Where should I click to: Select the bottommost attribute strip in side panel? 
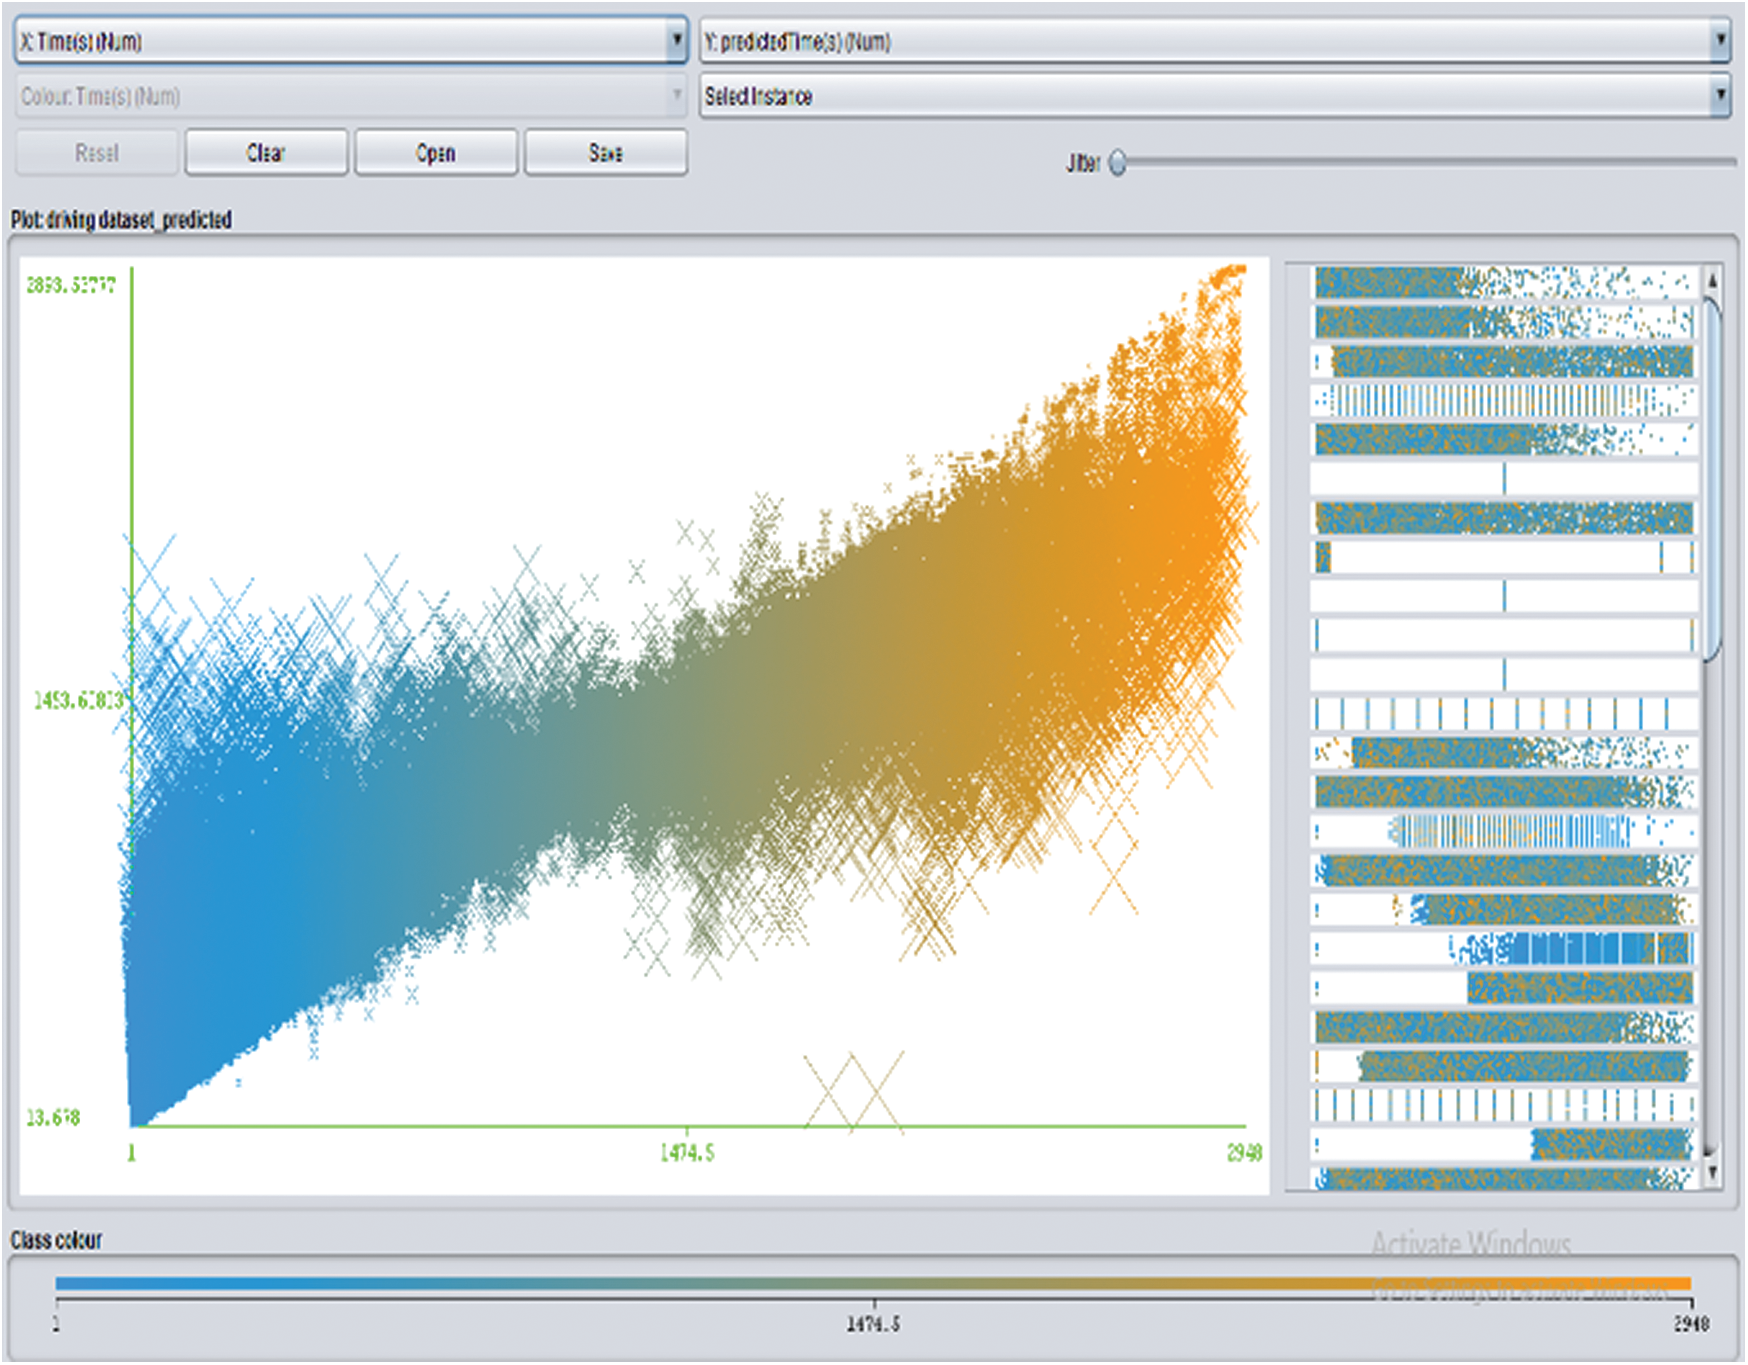coord(1503,1180)
